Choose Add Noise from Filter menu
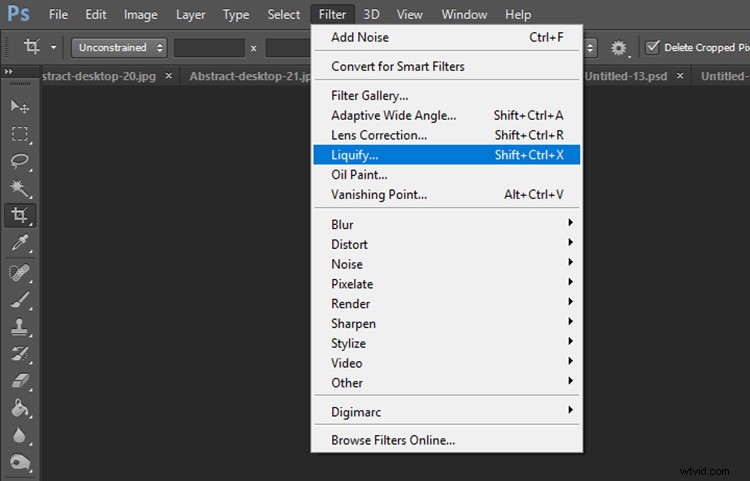The width and height of the screenshot is (750, 481). click(447, 37)
